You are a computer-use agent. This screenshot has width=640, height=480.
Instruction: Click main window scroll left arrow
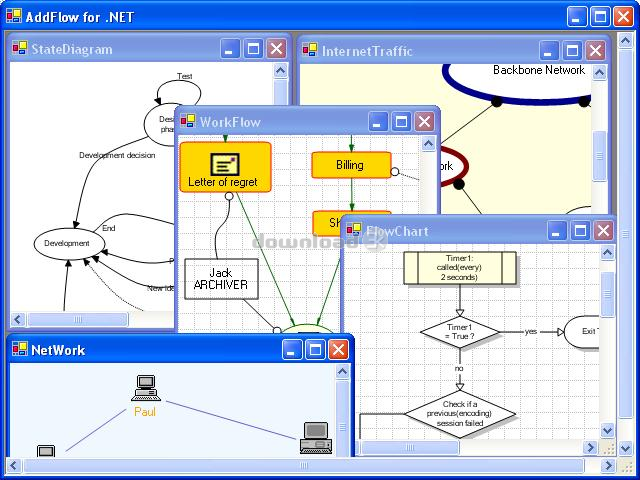[x=13, y=465]
